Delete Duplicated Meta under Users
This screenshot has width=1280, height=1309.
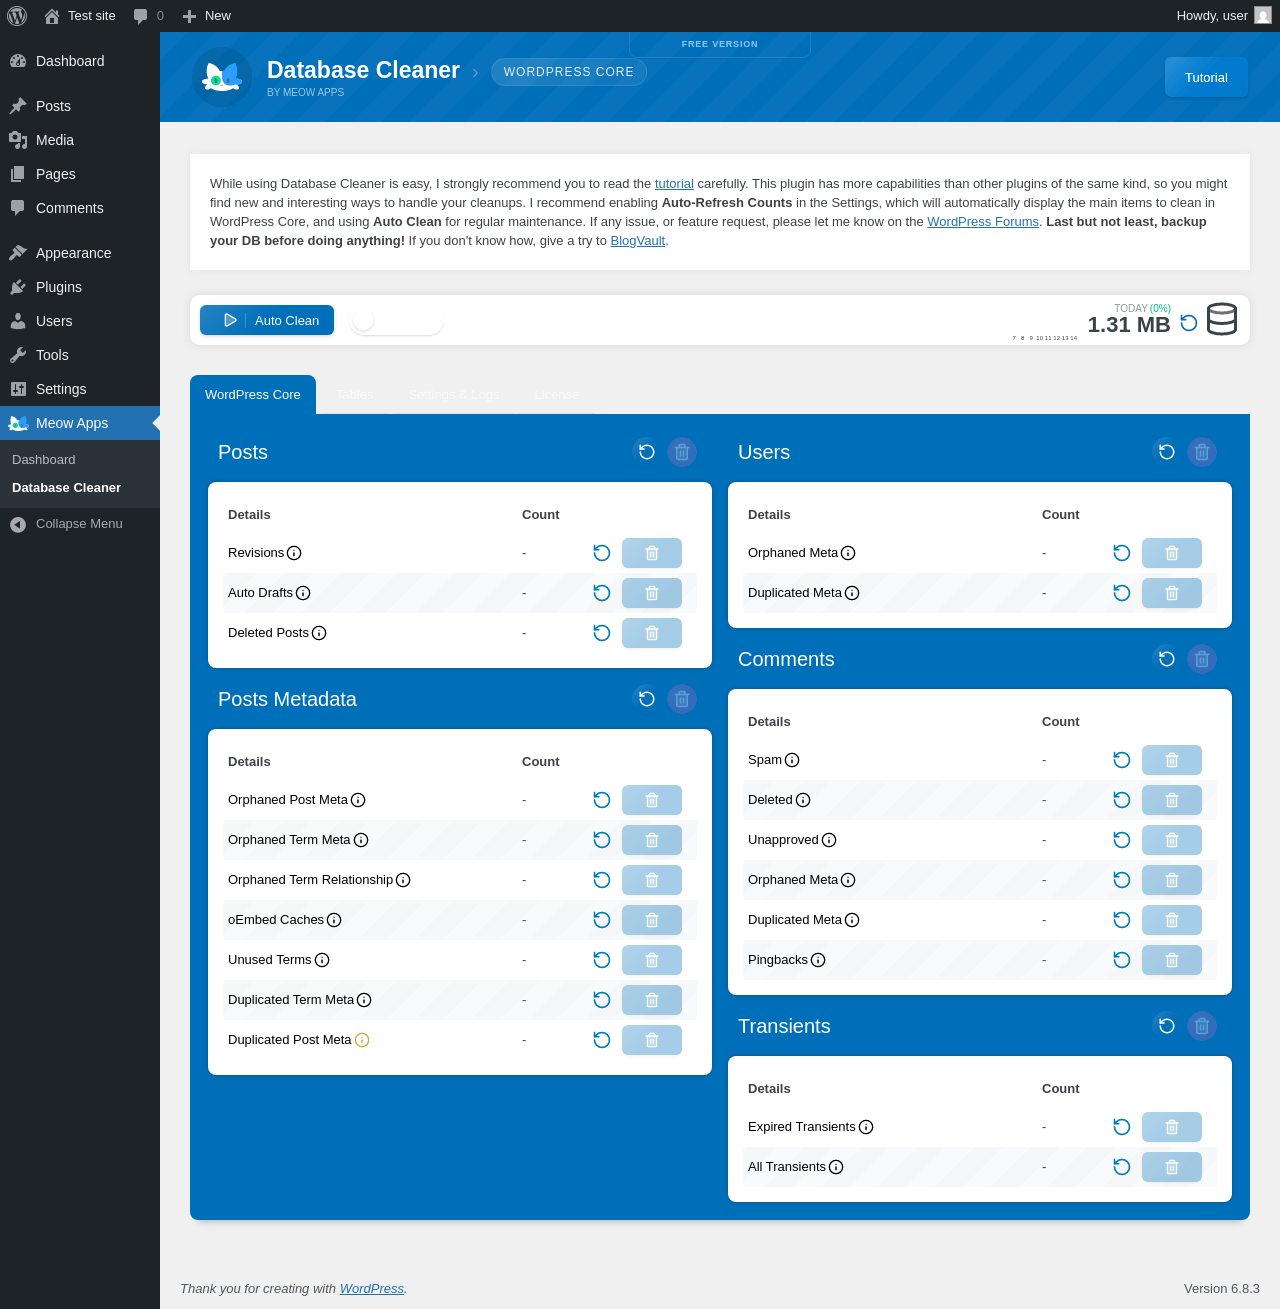pyautogui.click(x=1172, y=593)
